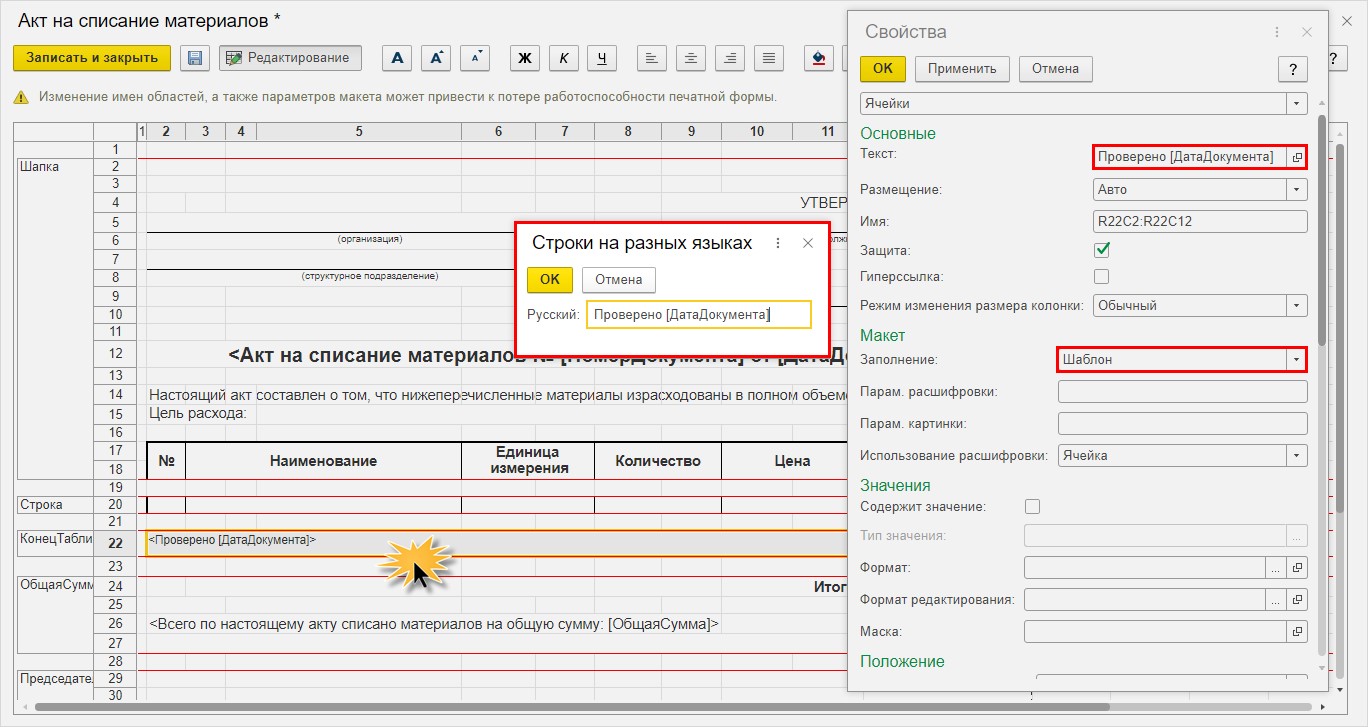
Task: Expand the Размещение dropdown showing Авто
Action: click(1297, 189)
